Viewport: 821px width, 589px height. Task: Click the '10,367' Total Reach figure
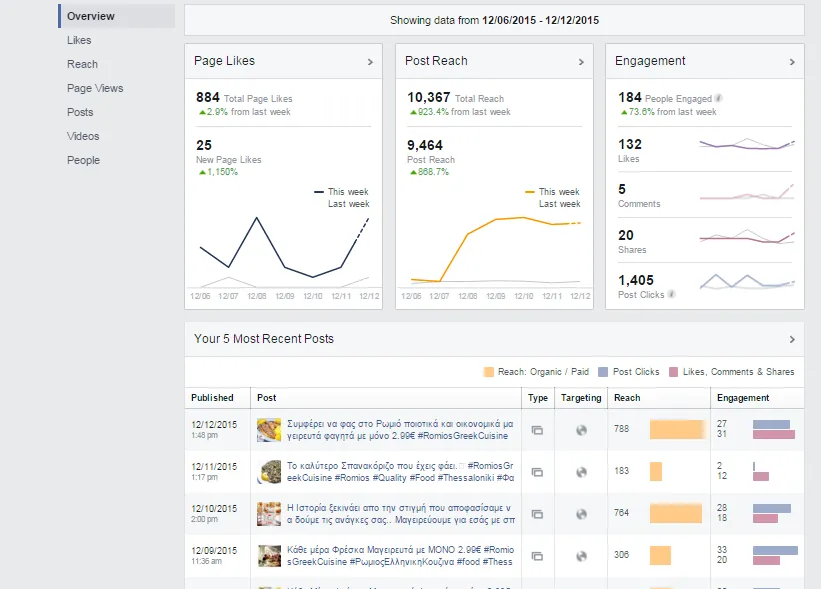[429, 97]
